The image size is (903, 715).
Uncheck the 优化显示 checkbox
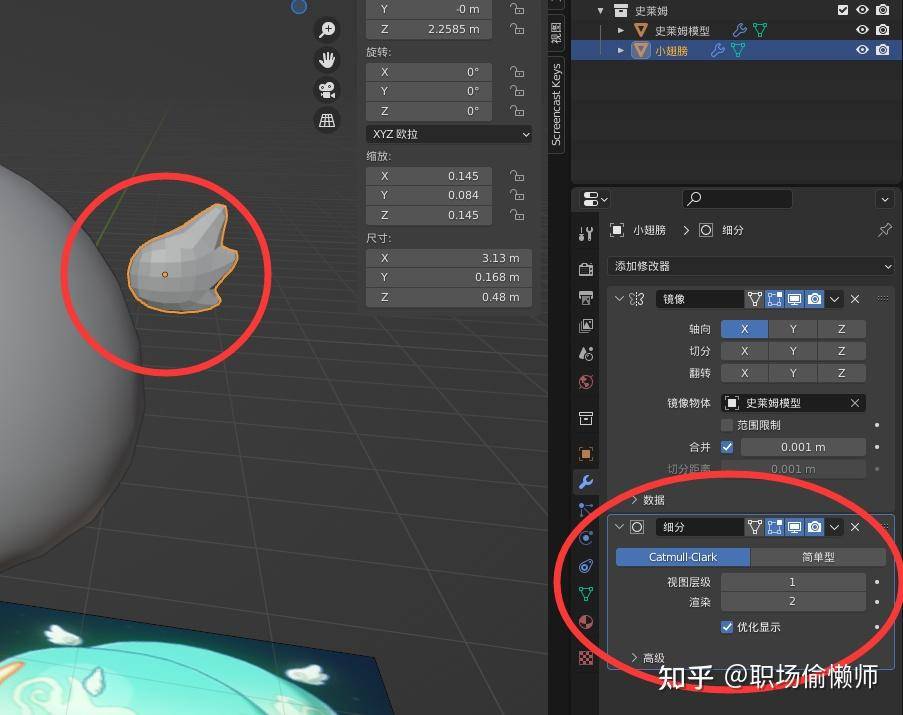[727, 627]
